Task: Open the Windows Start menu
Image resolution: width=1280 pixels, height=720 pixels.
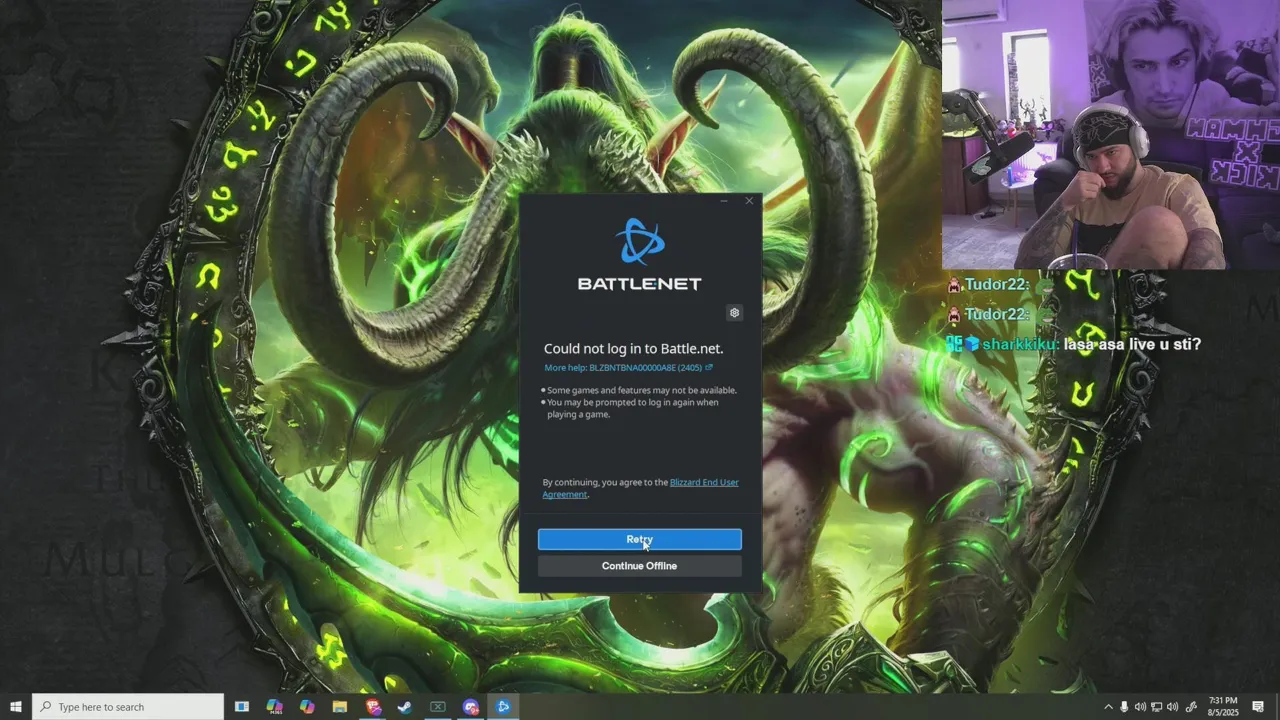Action: pyautogui.click(x=16, y=707)
